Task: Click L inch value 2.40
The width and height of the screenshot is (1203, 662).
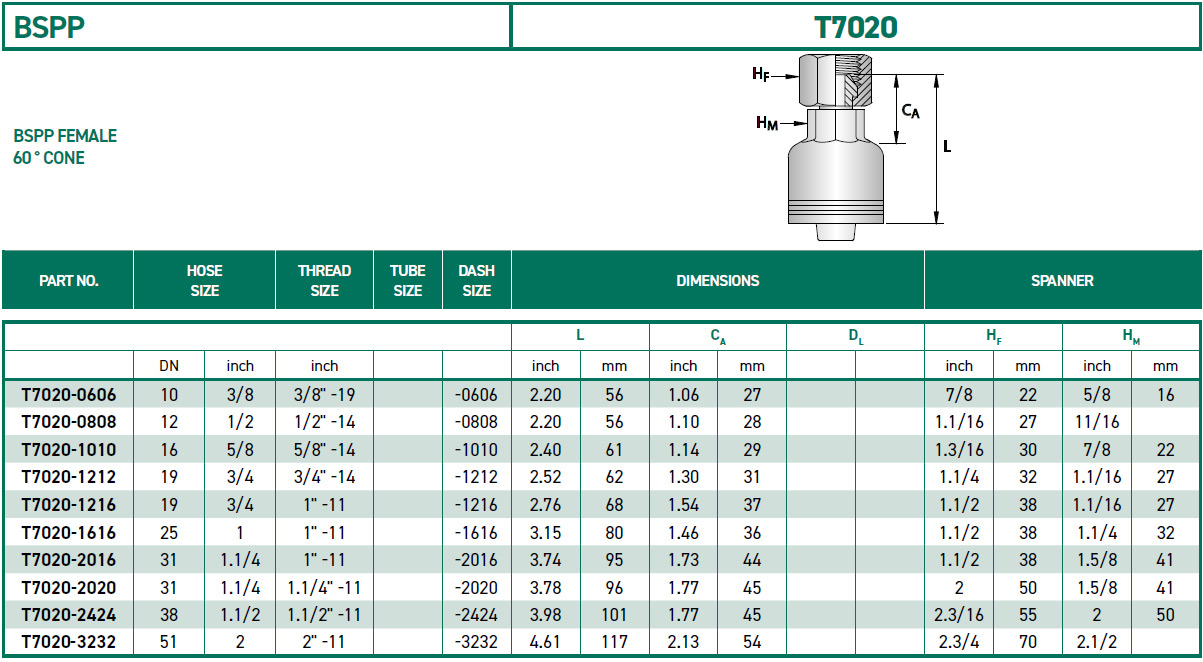Action: point(546,450)
